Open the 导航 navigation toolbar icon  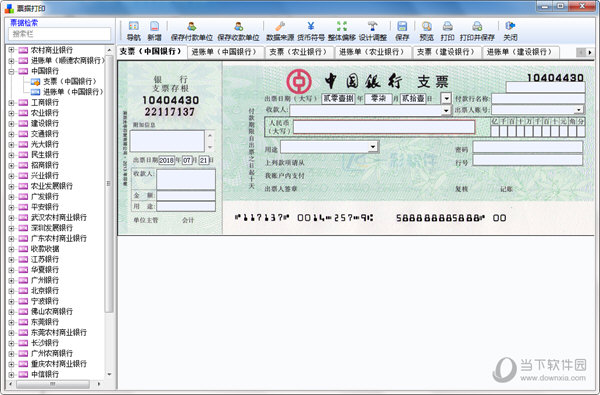click(134, 26)
